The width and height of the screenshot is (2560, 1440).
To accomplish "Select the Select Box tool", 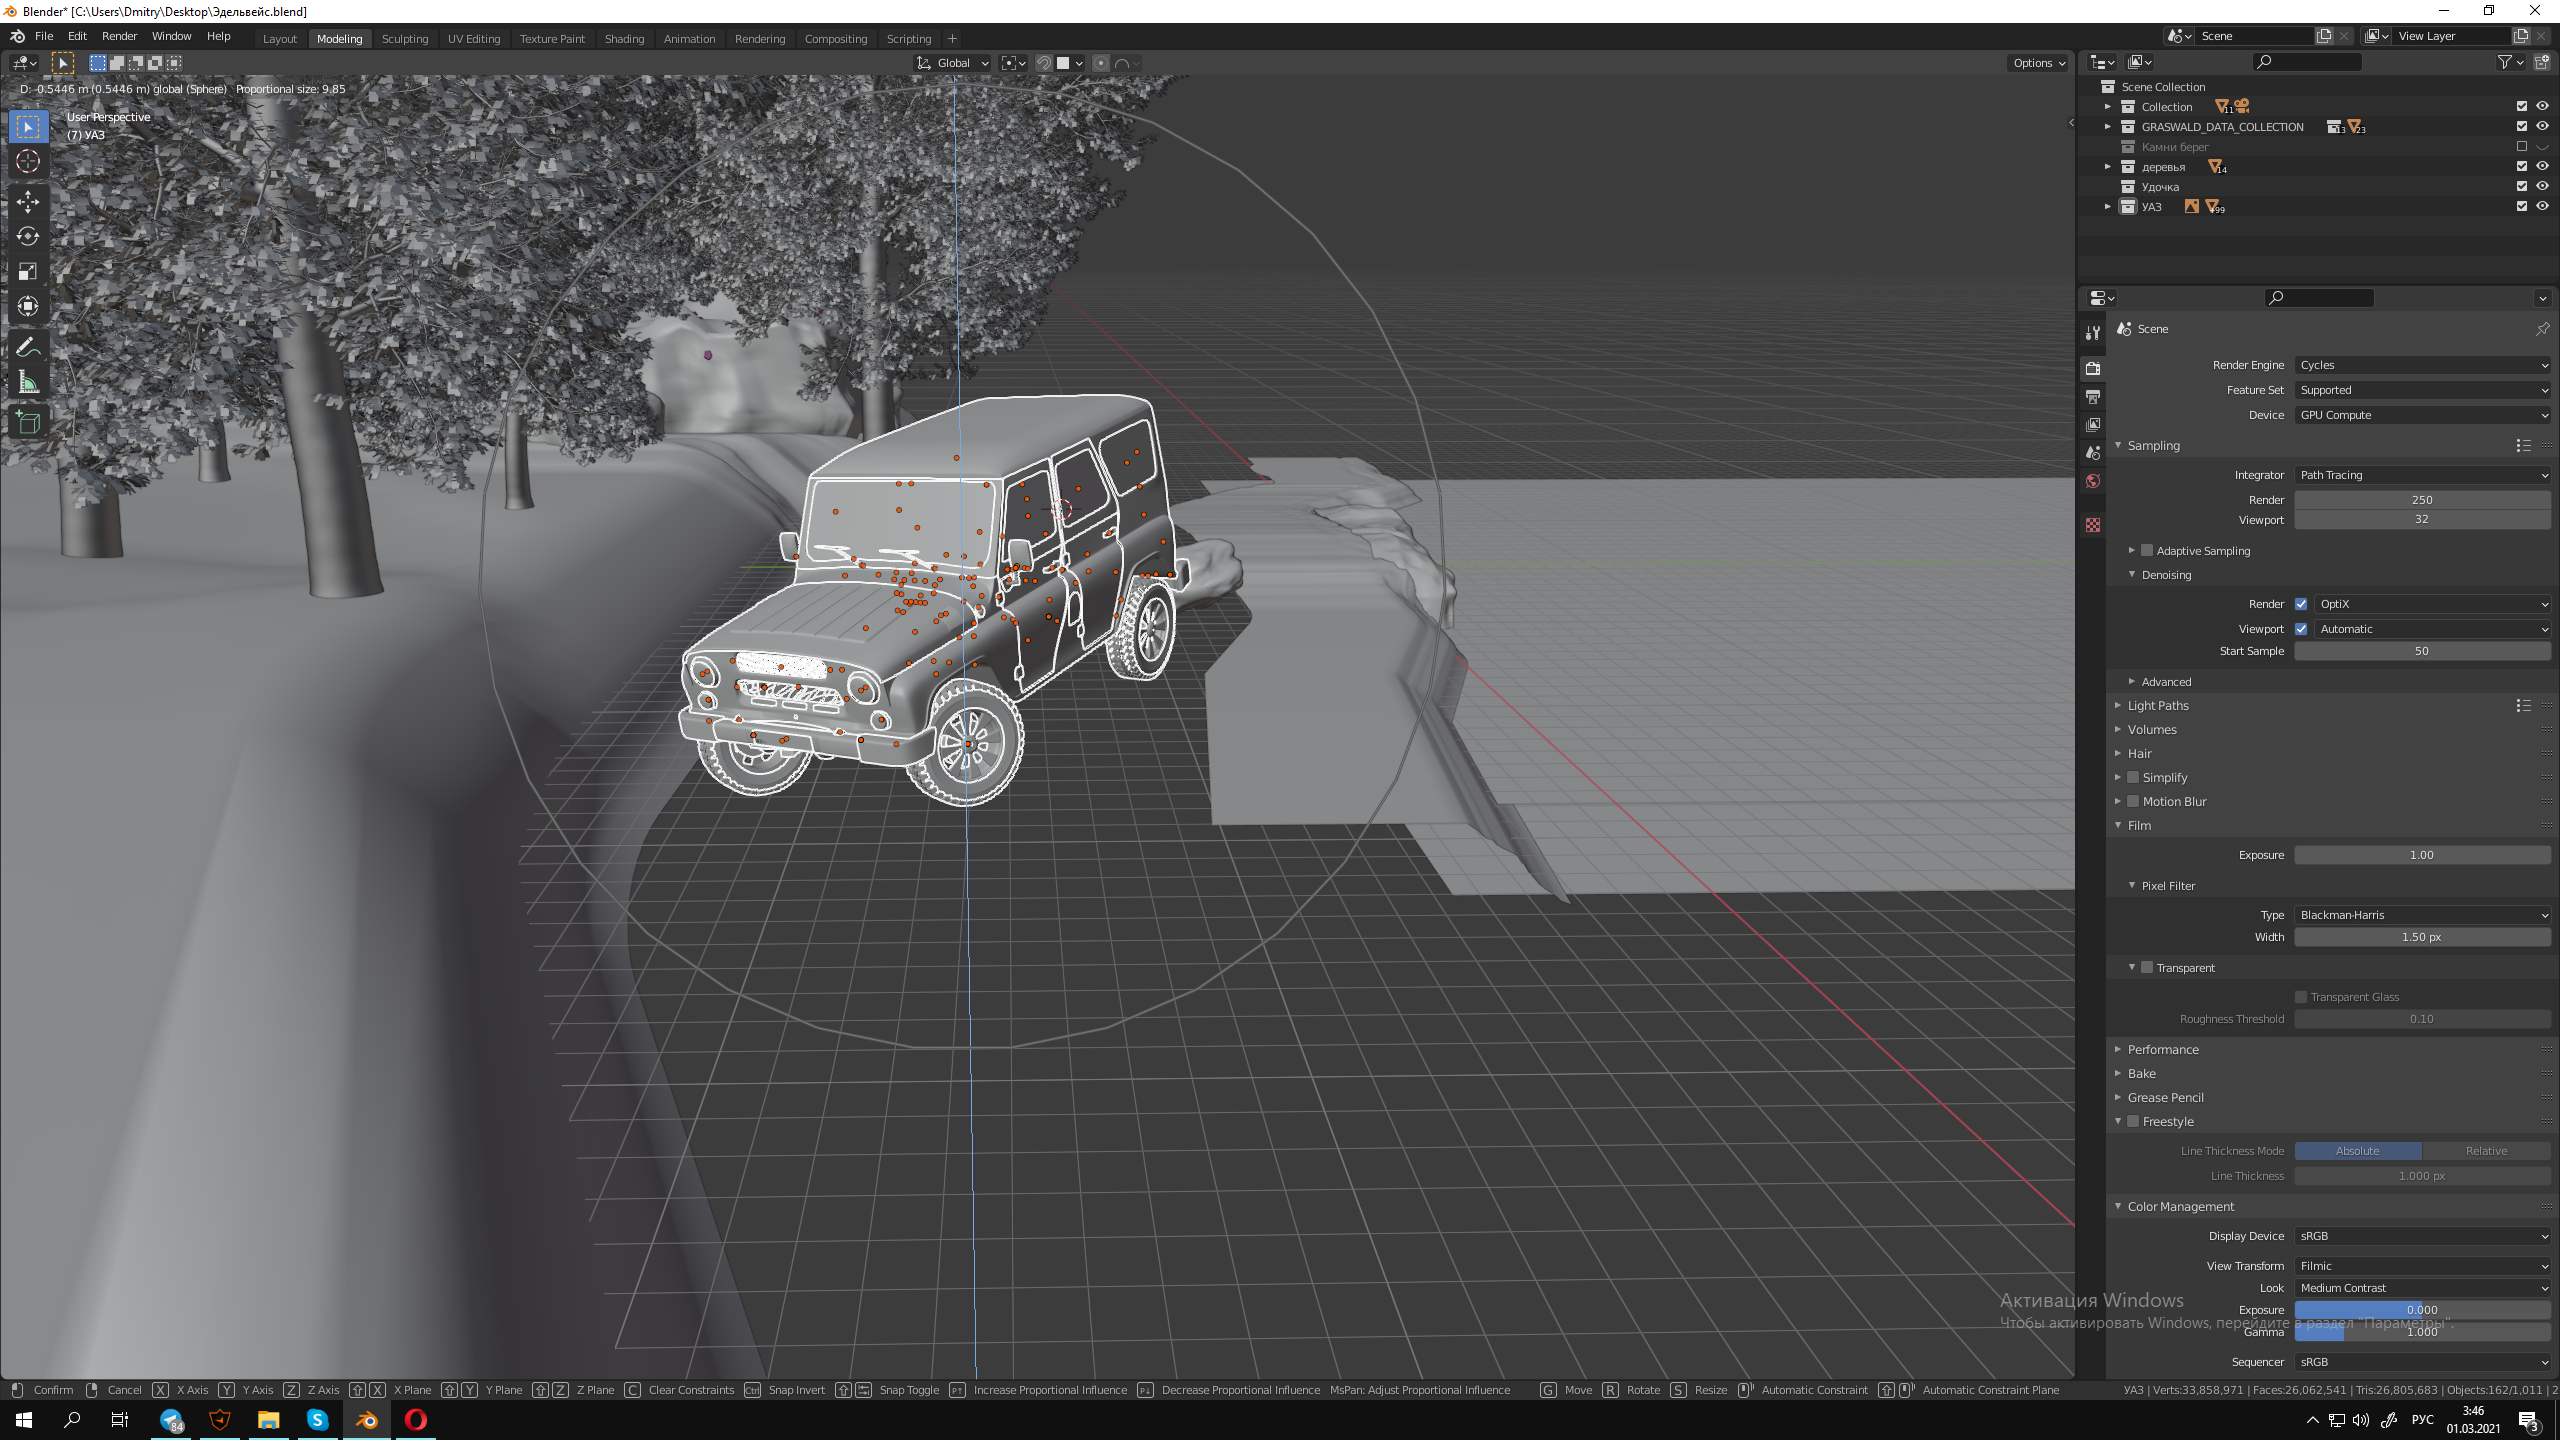I will (x=28, y=127).
